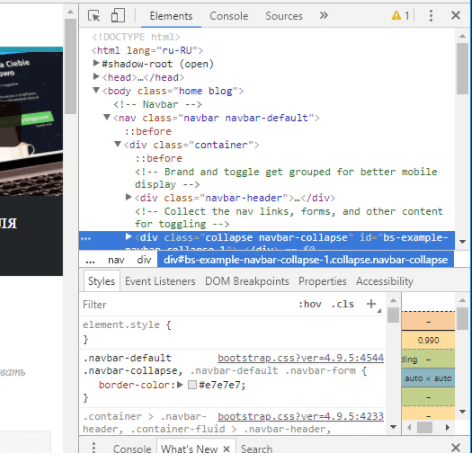This screenshot has height=456, width=472.
Task: Open the DevTools three-dot customize menu
Action: 431,15
